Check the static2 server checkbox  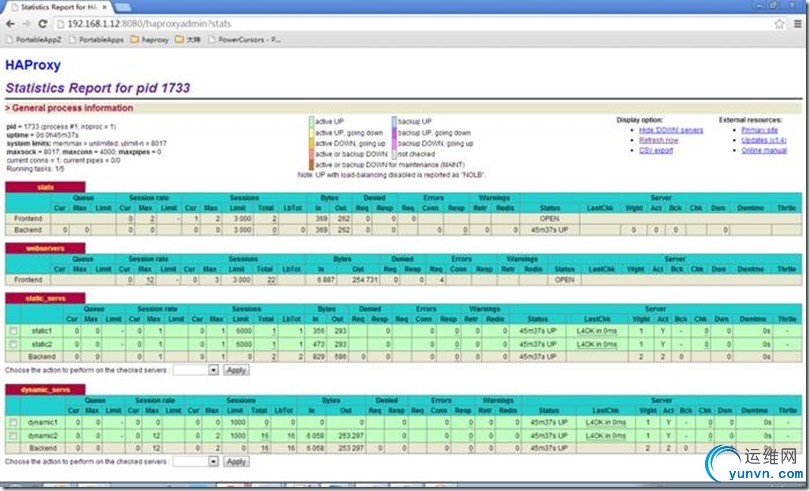click(12, 344)
